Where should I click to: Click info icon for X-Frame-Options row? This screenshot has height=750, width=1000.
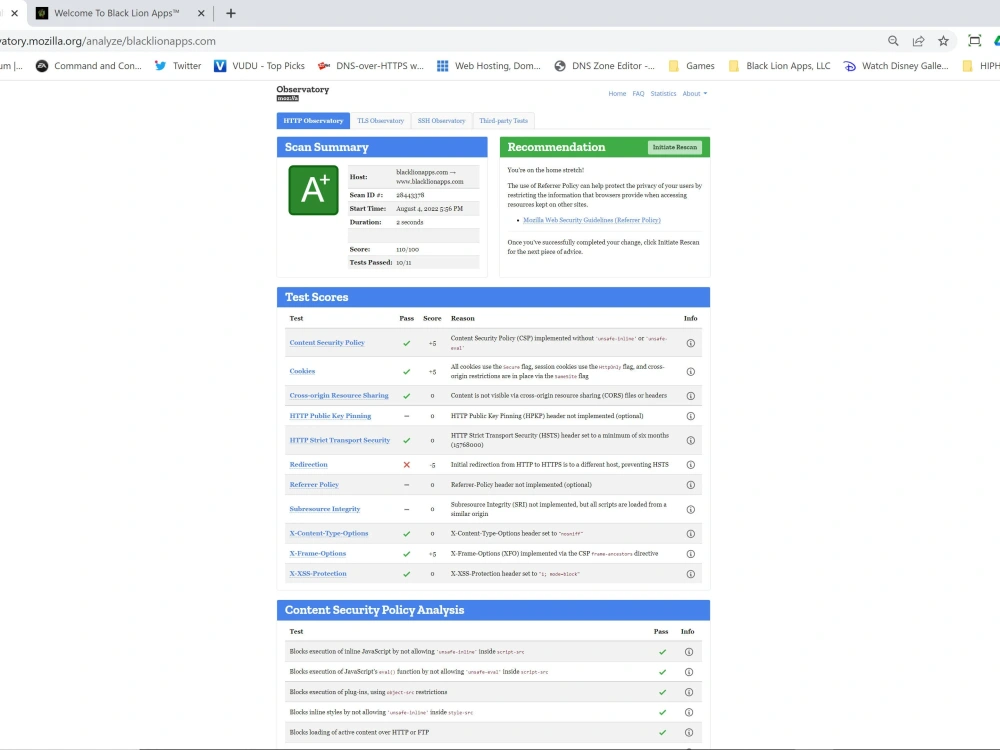[690, 554]
